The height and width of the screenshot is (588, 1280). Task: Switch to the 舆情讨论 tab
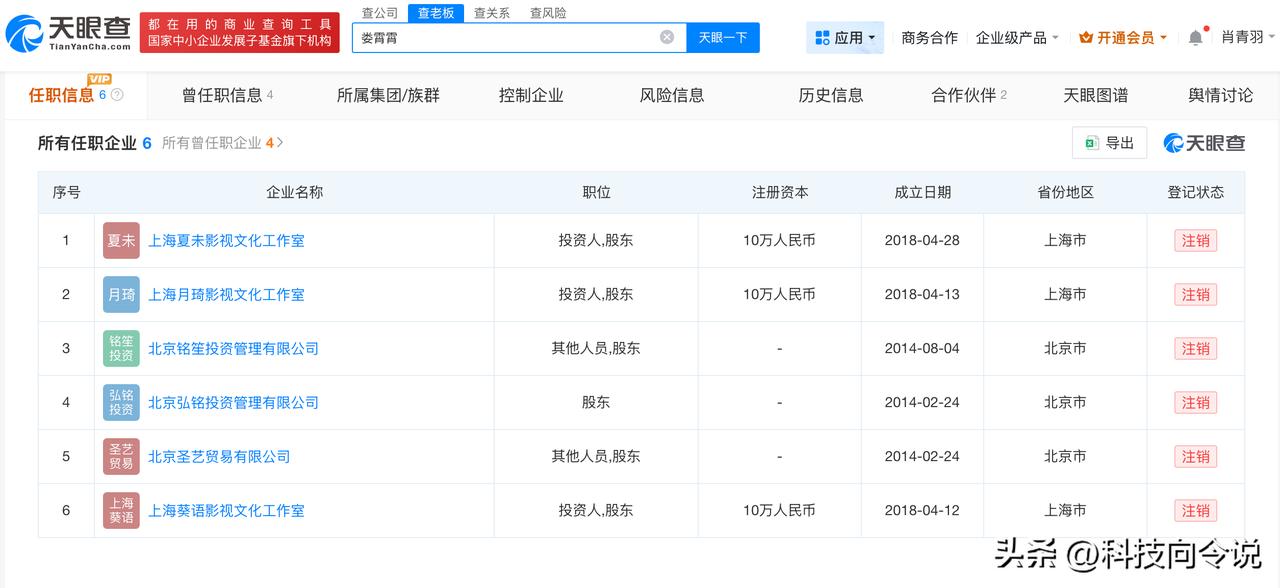coord(1221,95)
